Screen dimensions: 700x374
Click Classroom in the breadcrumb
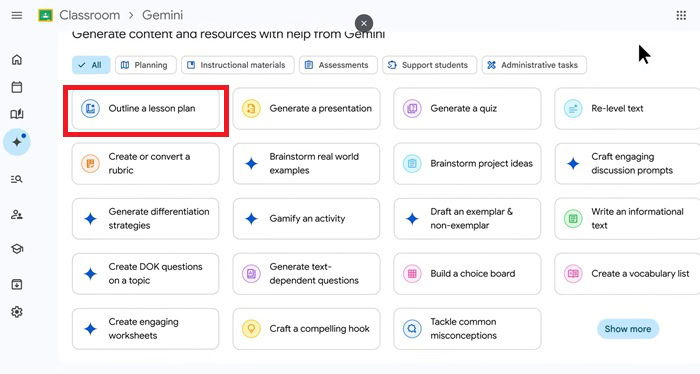[x=90, y=15]
